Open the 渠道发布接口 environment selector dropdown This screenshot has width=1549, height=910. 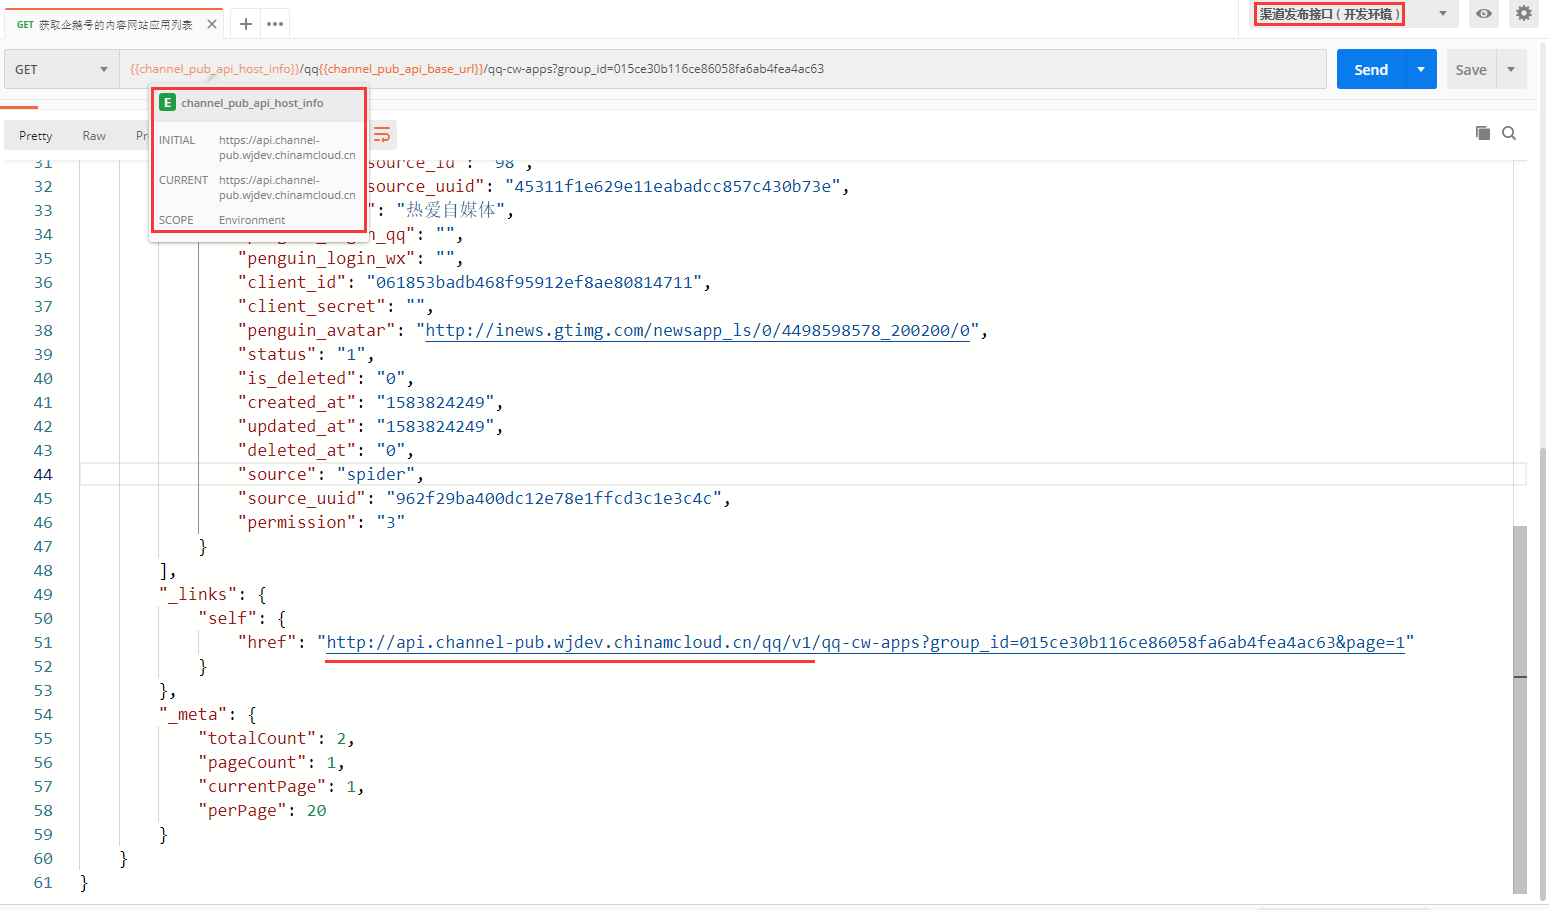(x=1442, y=14)
